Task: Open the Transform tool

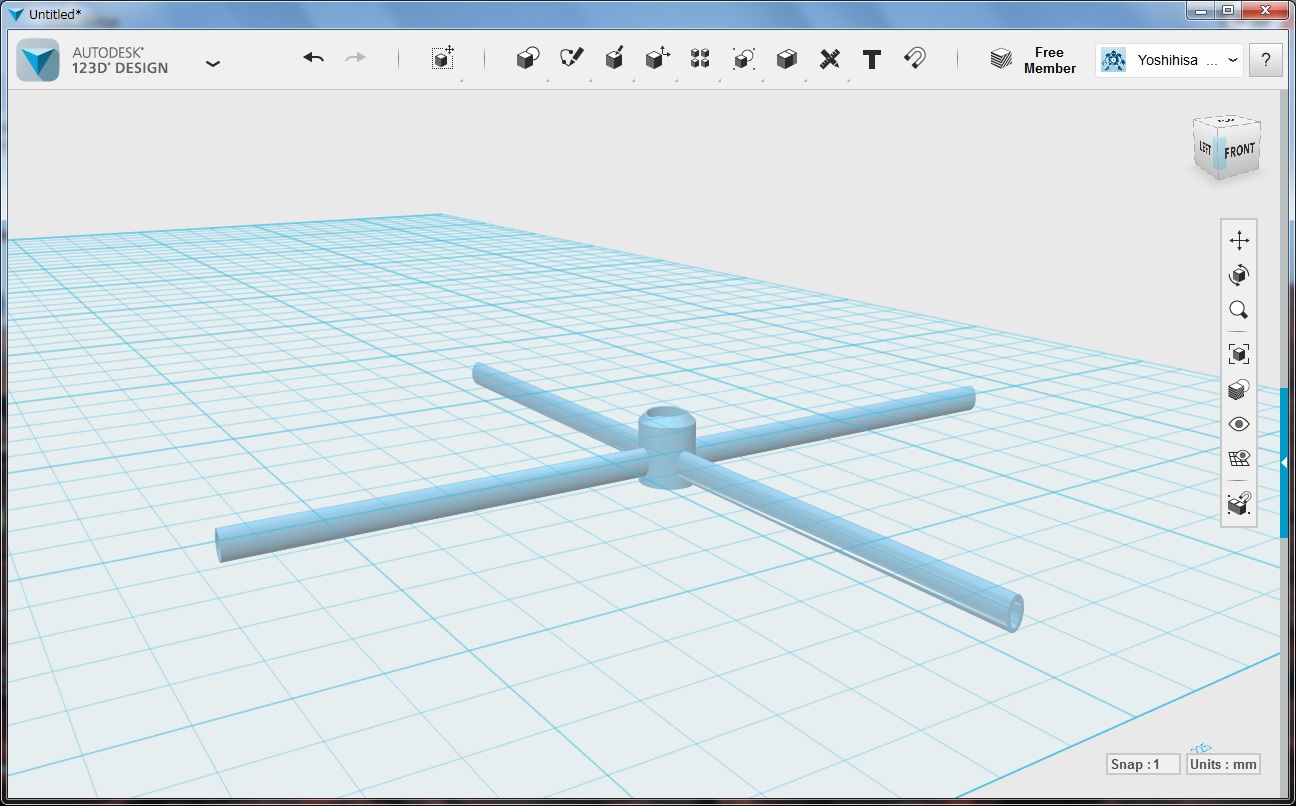Action: 443,58
